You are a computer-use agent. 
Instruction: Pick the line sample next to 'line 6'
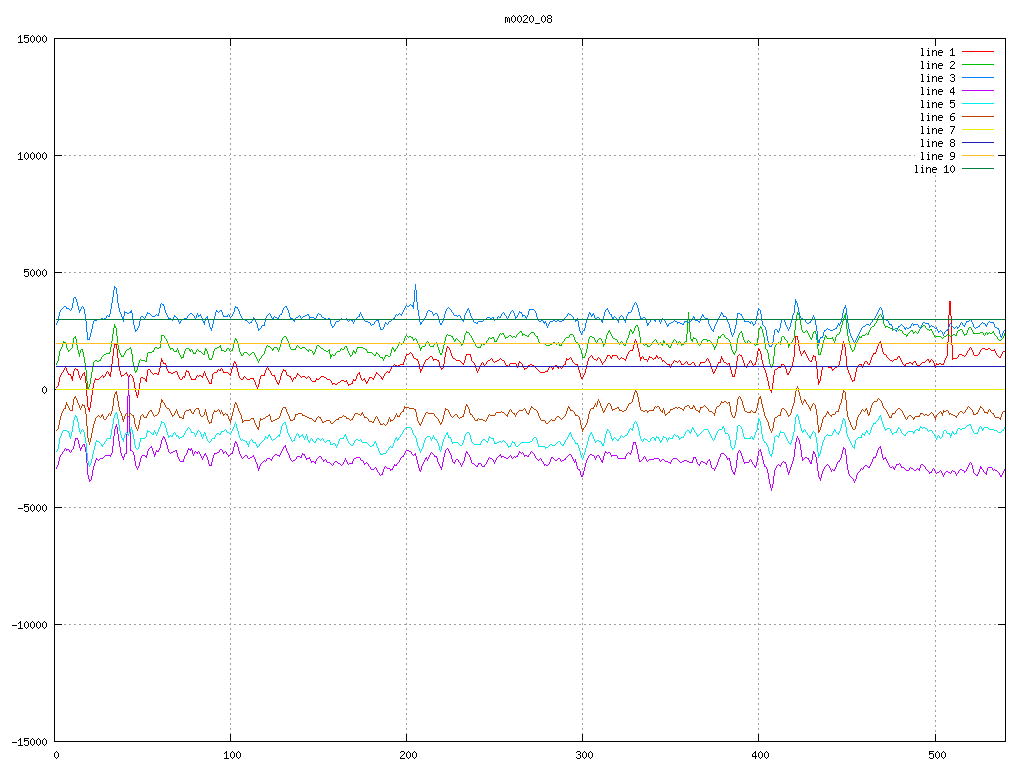pyautogui.click(x=978, y=117)
